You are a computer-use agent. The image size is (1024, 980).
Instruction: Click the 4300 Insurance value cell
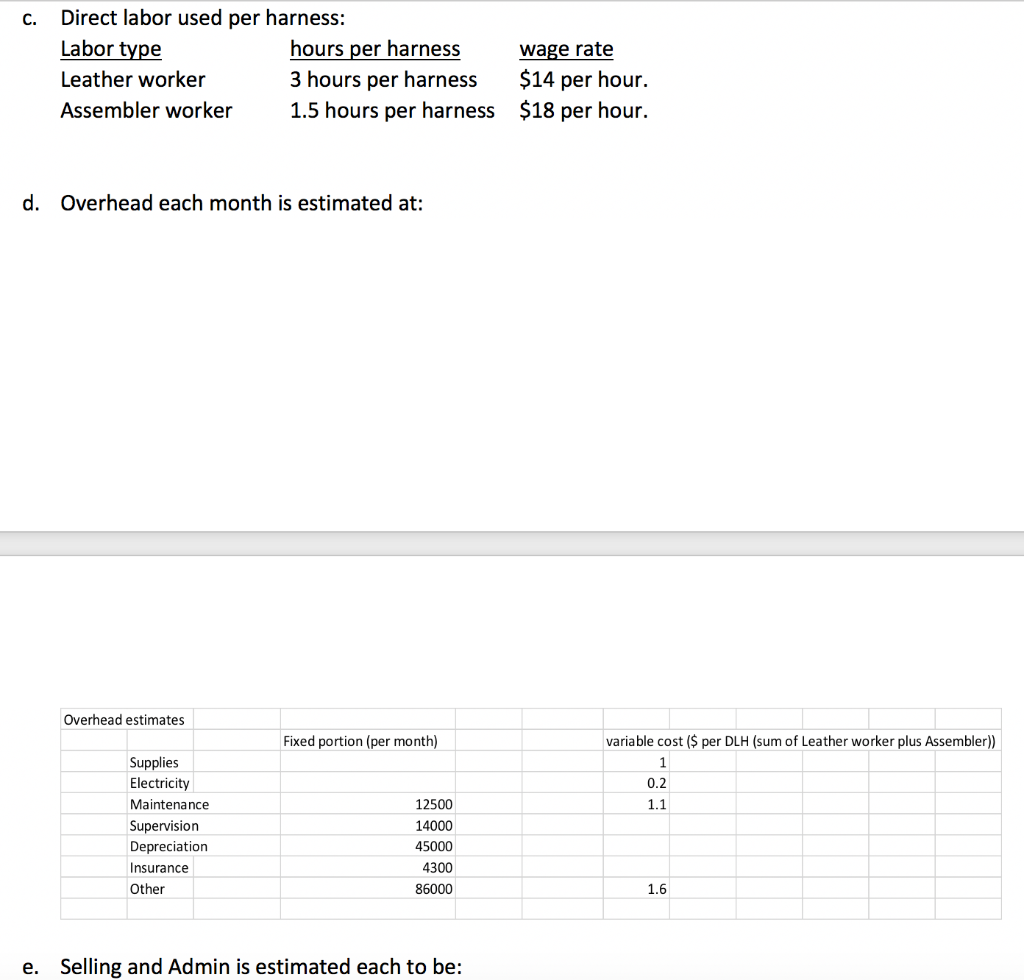pos(435,867)
